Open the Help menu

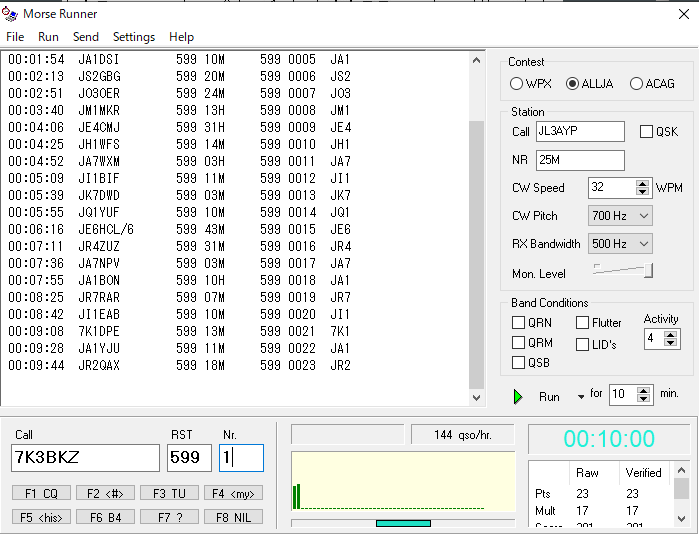coord(181,37)
